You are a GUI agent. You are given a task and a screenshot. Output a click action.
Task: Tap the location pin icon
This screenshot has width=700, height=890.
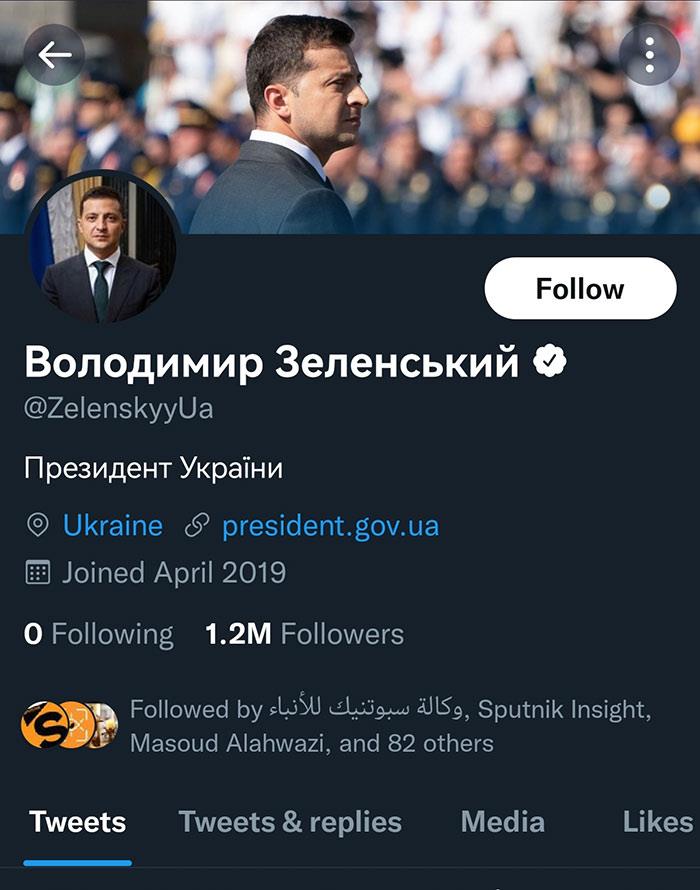click(x=38, y=525)
